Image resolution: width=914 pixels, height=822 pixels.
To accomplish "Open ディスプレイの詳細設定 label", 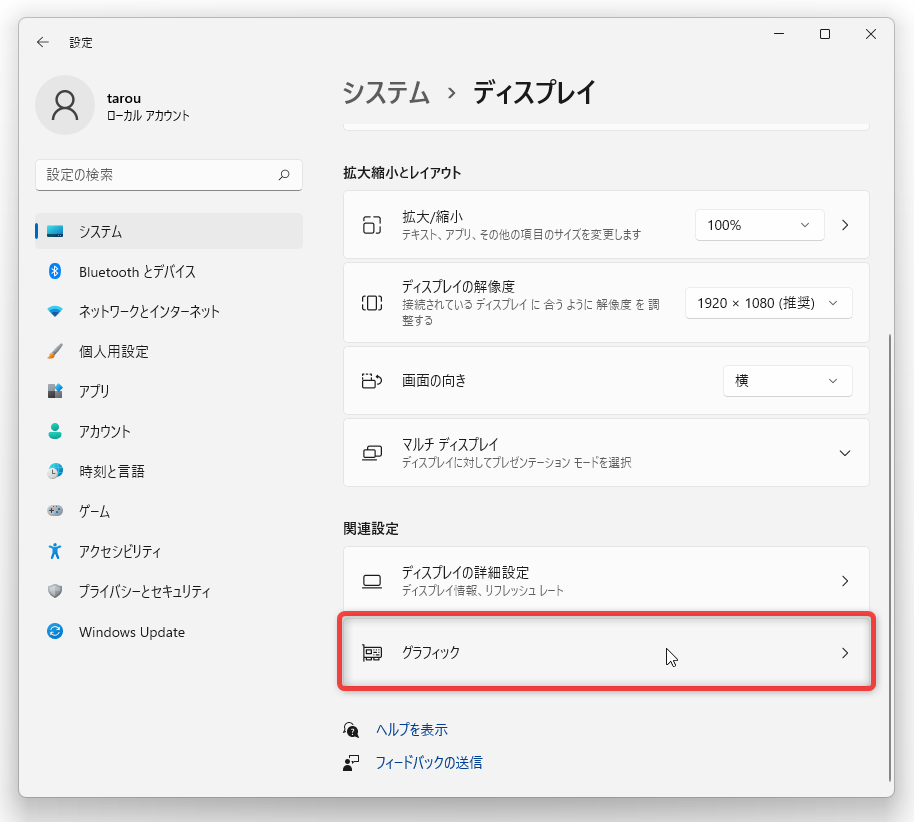I will pyautogui.click(x=465, y=572).
